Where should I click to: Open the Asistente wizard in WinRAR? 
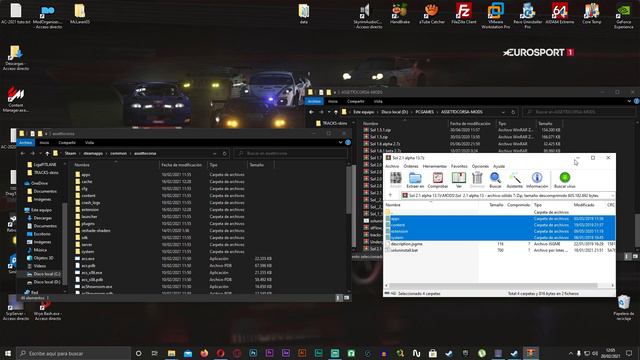tap(514, 180)
